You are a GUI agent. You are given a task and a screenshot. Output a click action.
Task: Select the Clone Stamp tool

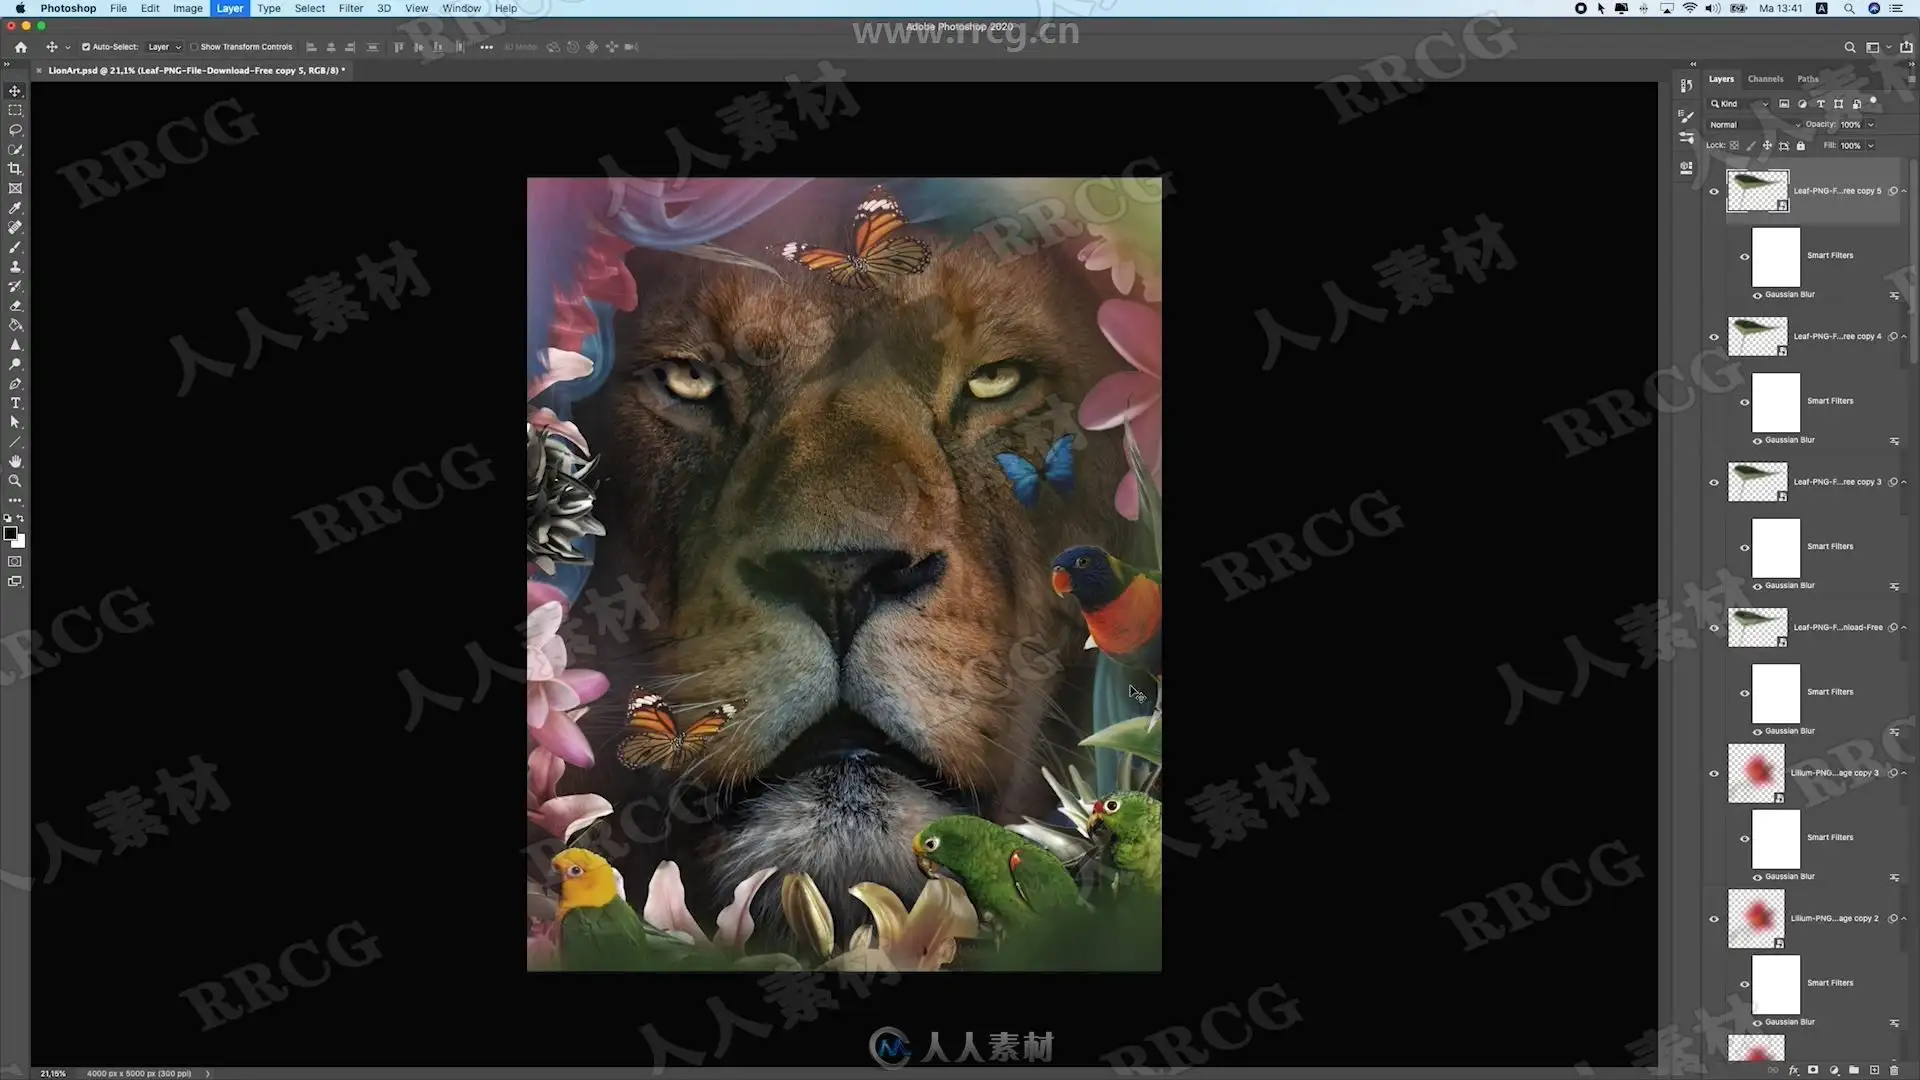[x=15, y=267]
